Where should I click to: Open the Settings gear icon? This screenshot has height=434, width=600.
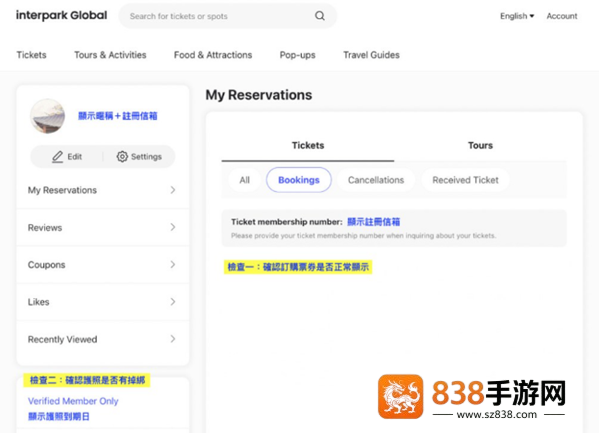(x=122, y=157)
